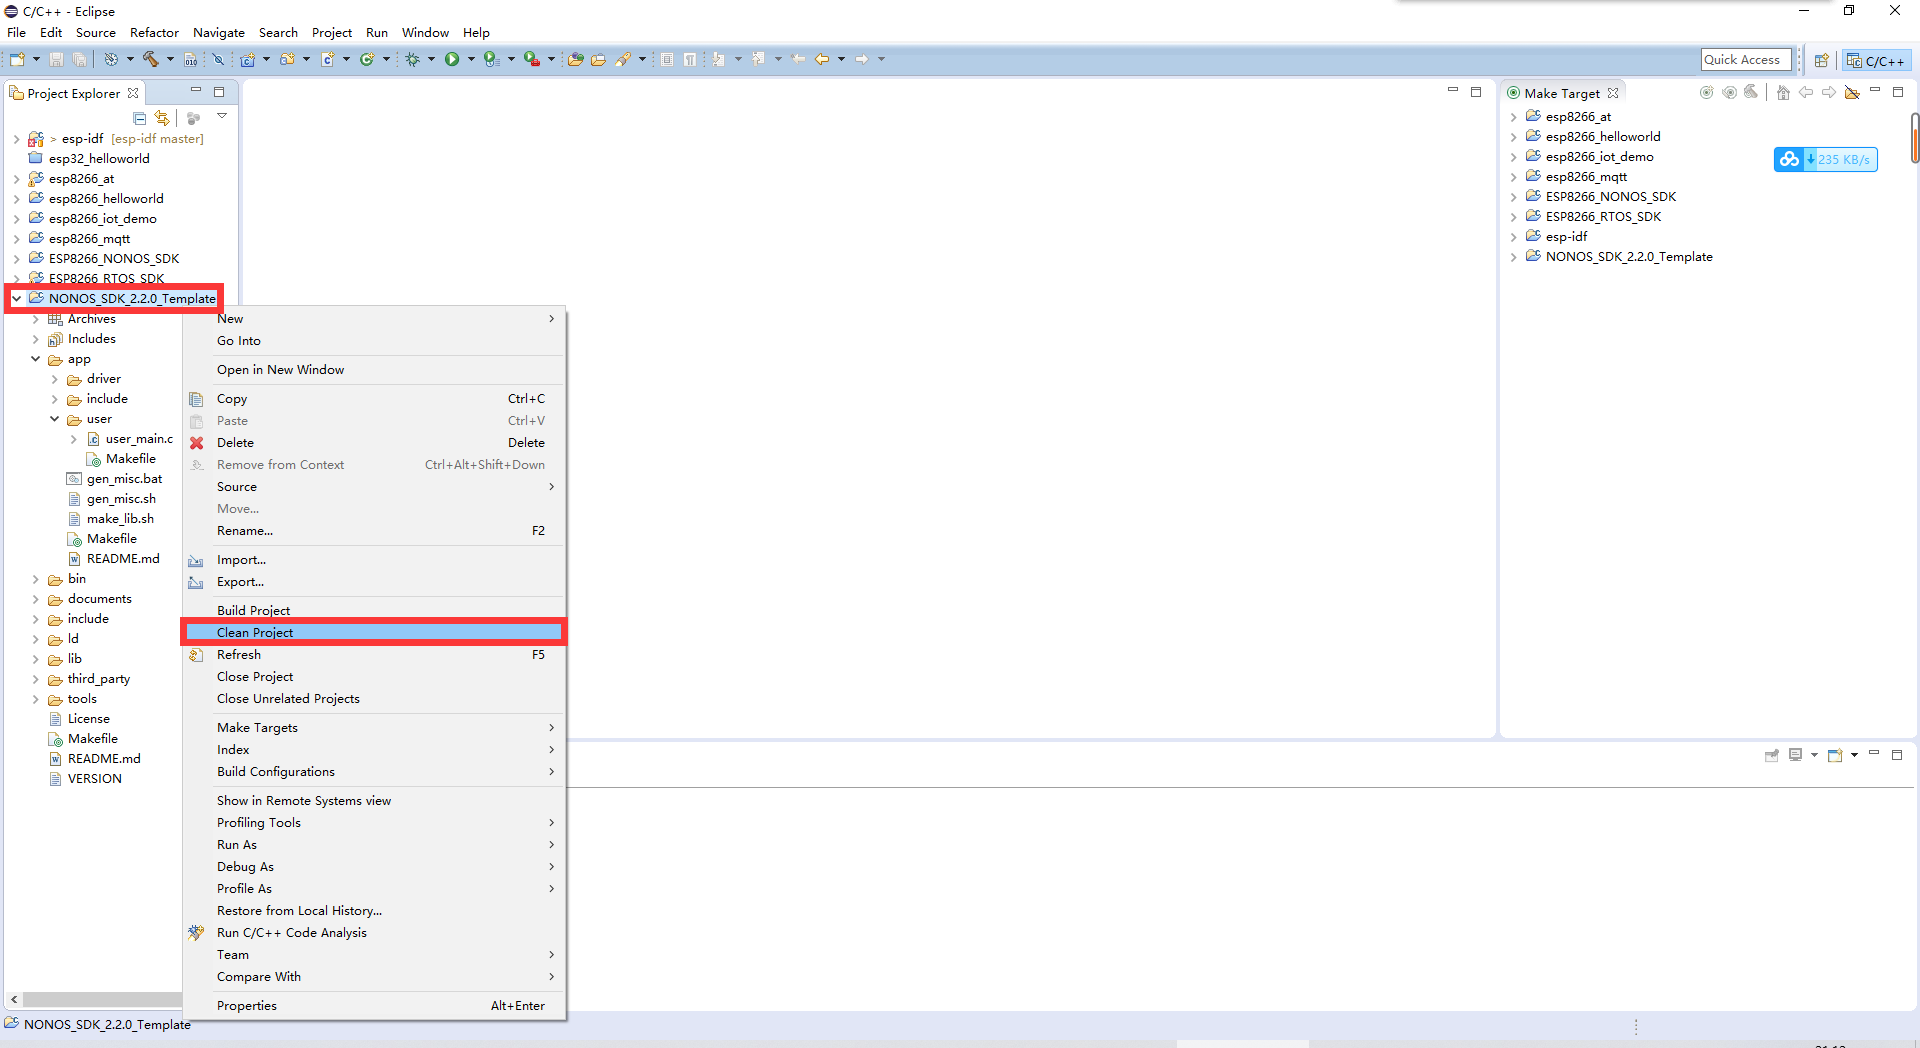
Task: Open the dropdown arrow beside Run icon
Action: coord(471,59)
